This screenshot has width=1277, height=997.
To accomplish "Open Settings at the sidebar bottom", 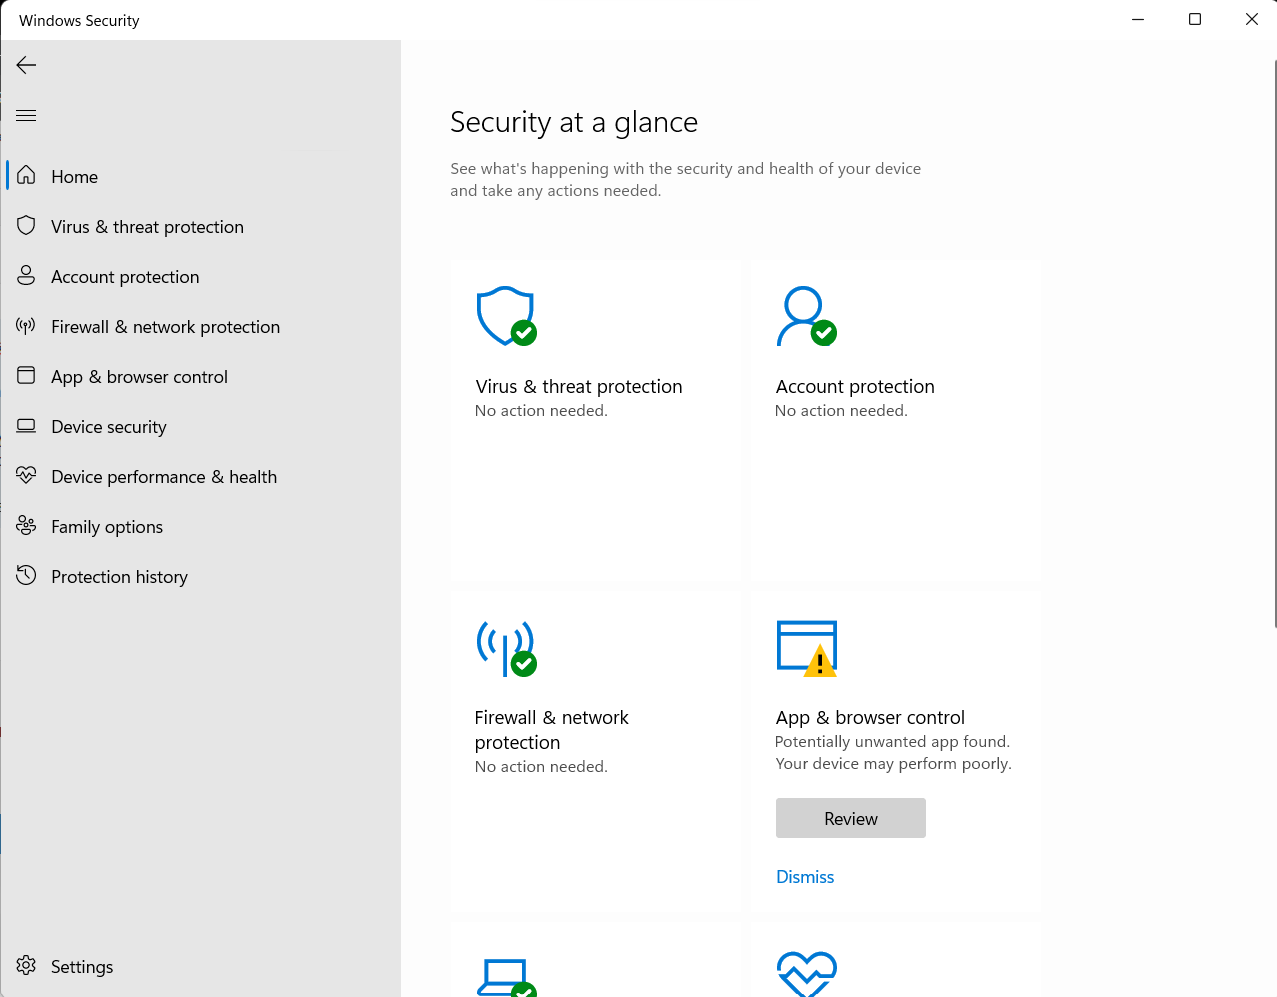I will coord(201,966).
